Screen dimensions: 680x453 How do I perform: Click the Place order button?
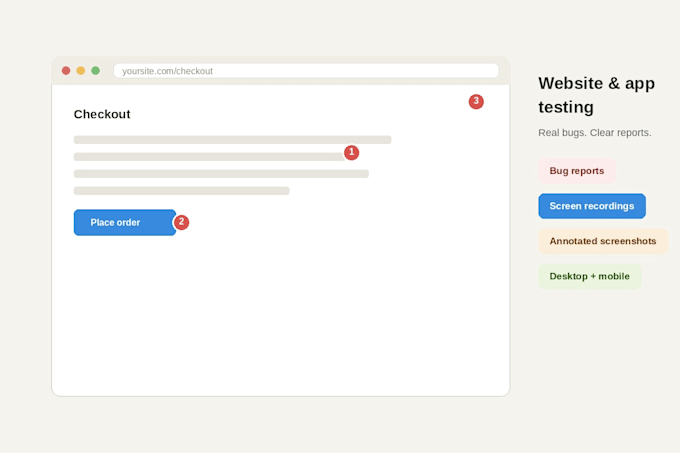125,222
